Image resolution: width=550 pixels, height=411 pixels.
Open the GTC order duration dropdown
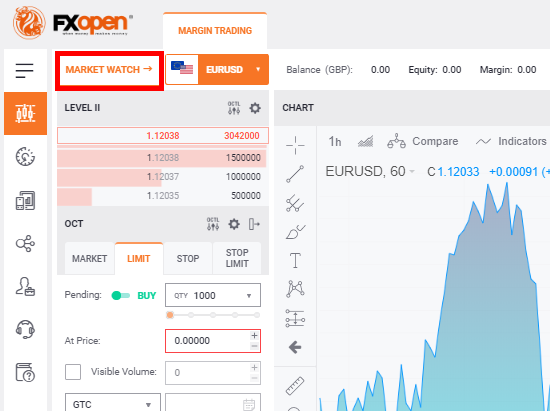[x=113, y=404]
